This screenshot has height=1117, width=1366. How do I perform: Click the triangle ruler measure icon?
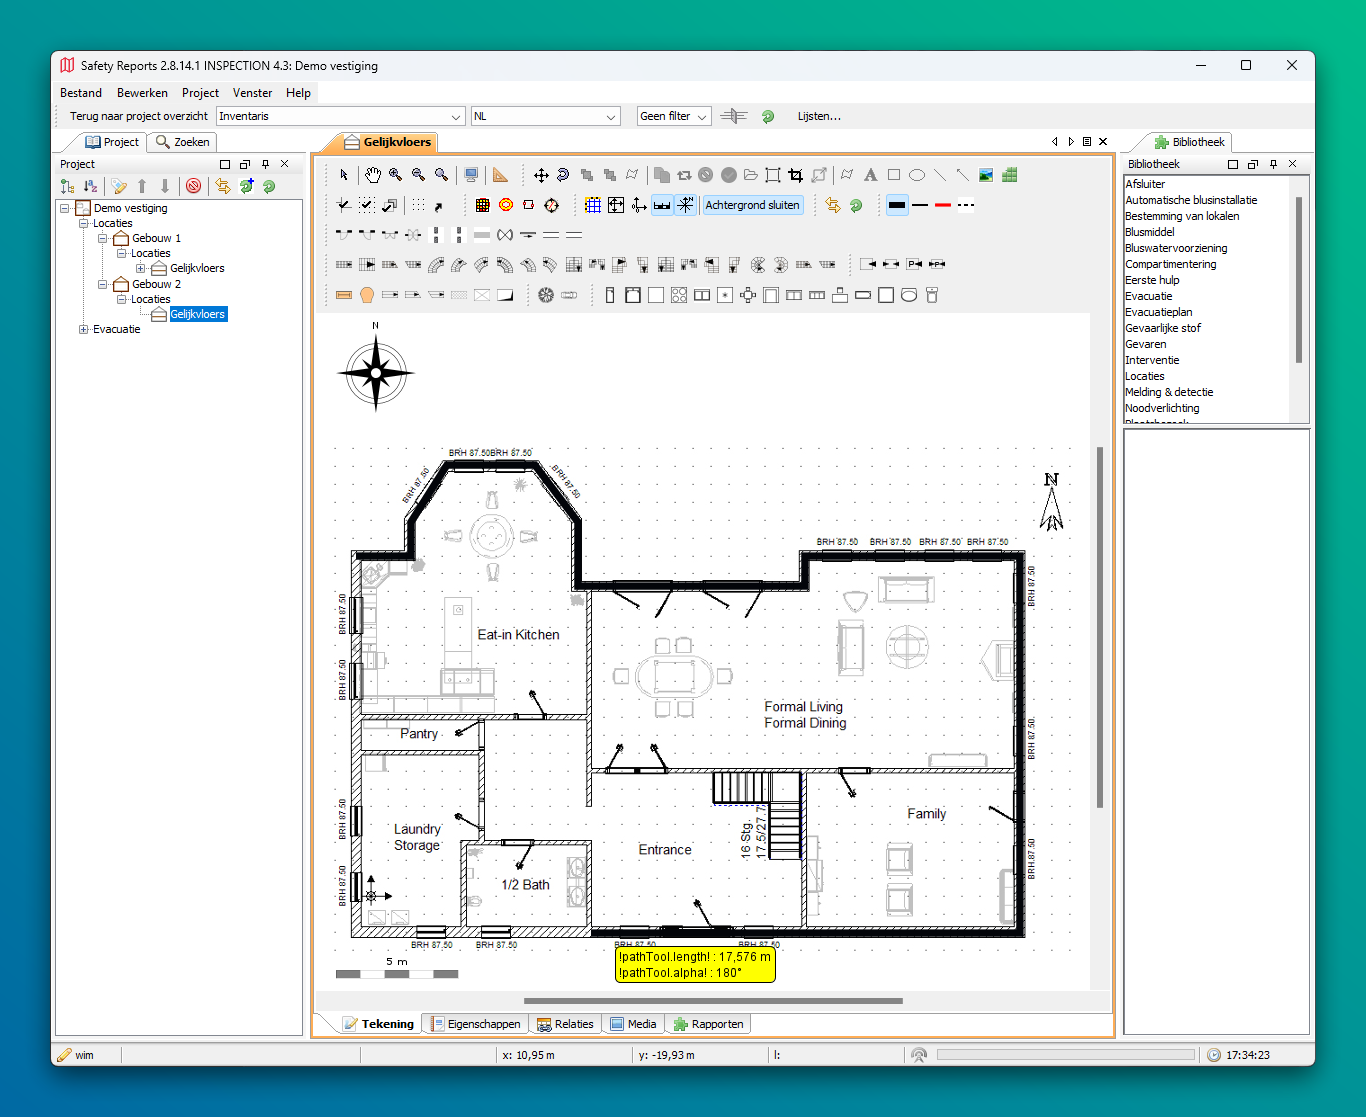[x=500, y=175]
